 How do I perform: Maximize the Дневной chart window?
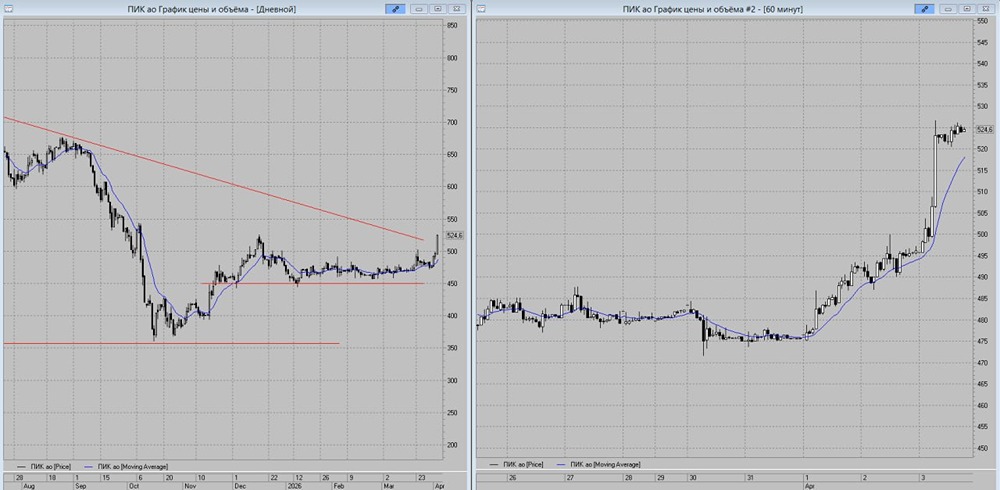pos(438,9)
